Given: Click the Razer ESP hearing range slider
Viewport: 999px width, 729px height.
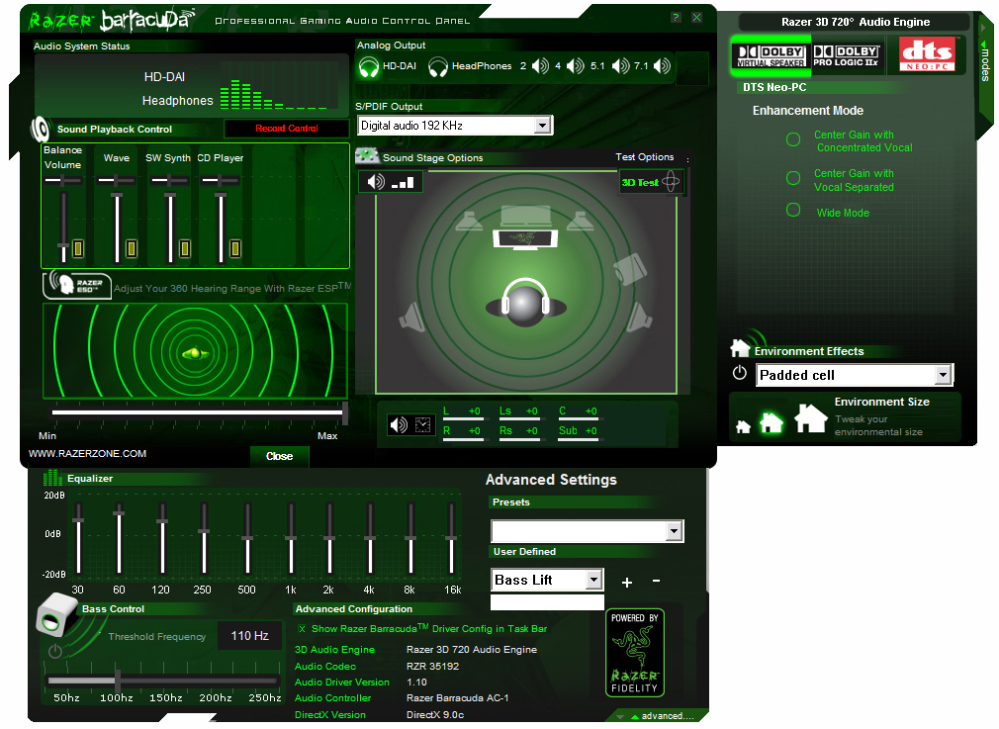Looking at the screenshot, I should point(199,413).
